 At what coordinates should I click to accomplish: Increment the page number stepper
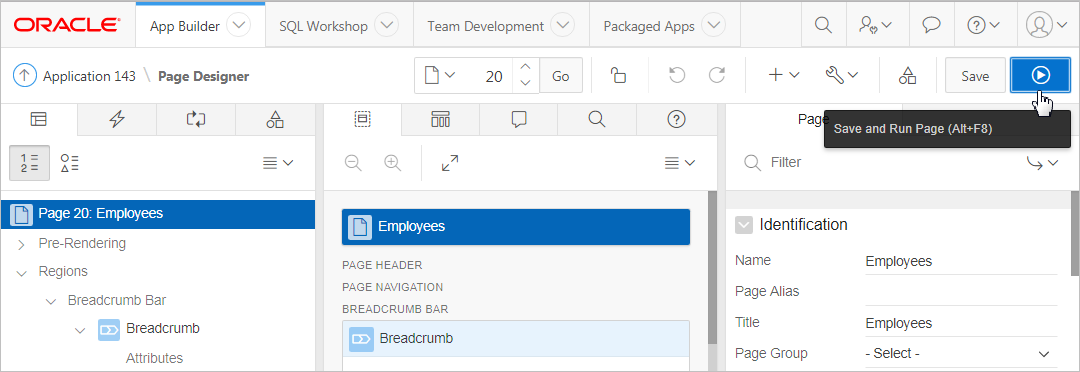[x=525, y=68]
